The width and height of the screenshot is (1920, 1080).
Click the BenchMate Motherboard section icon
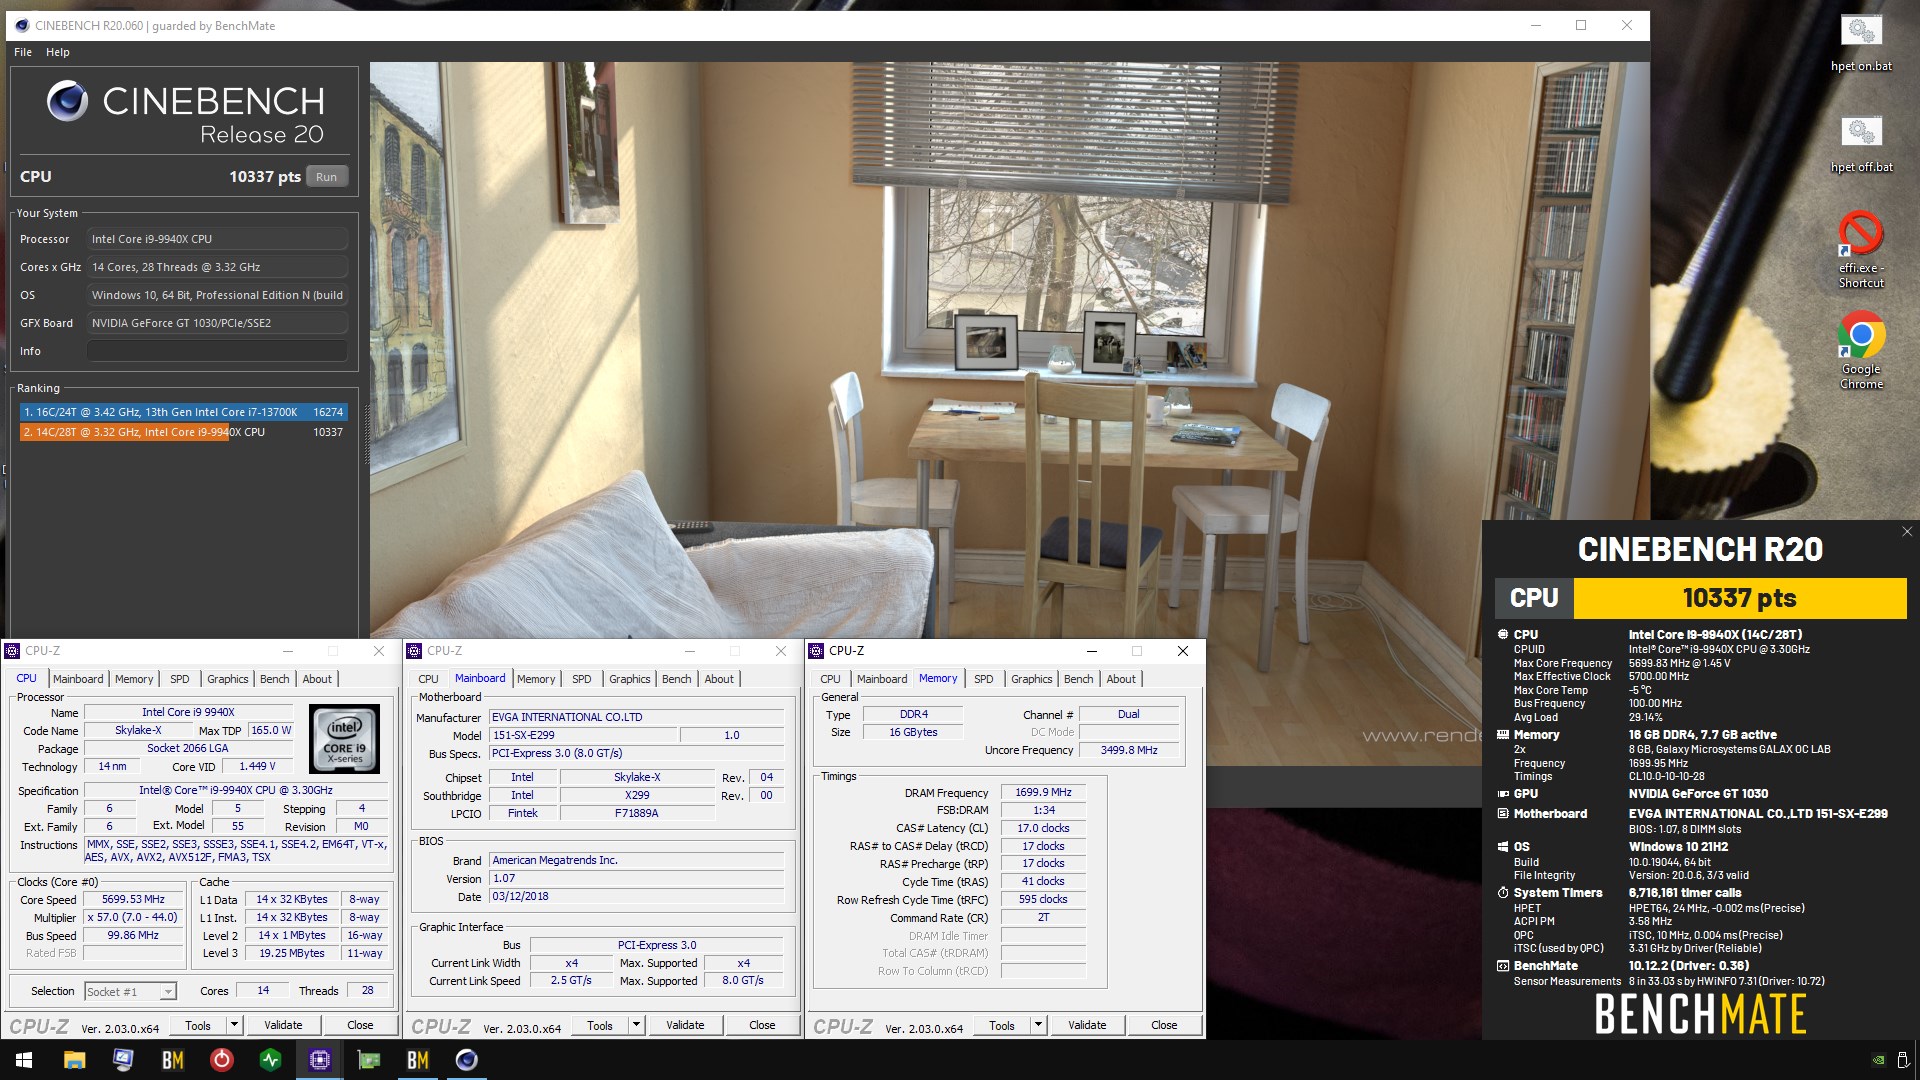pos(1503,813)
